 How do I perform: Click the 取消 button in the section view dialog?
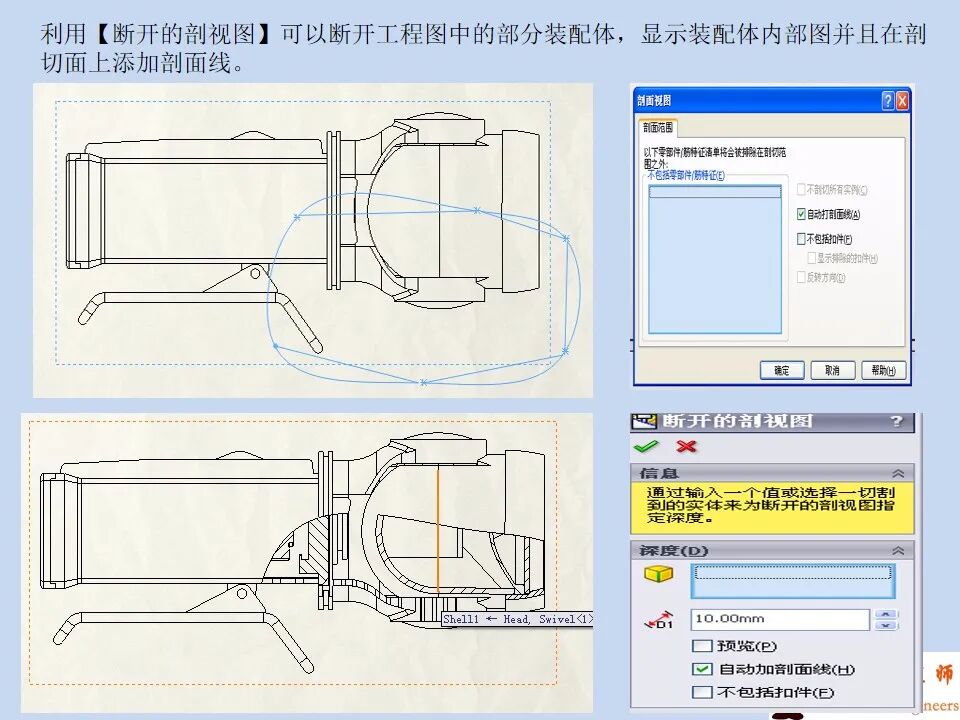coord(832,369)
